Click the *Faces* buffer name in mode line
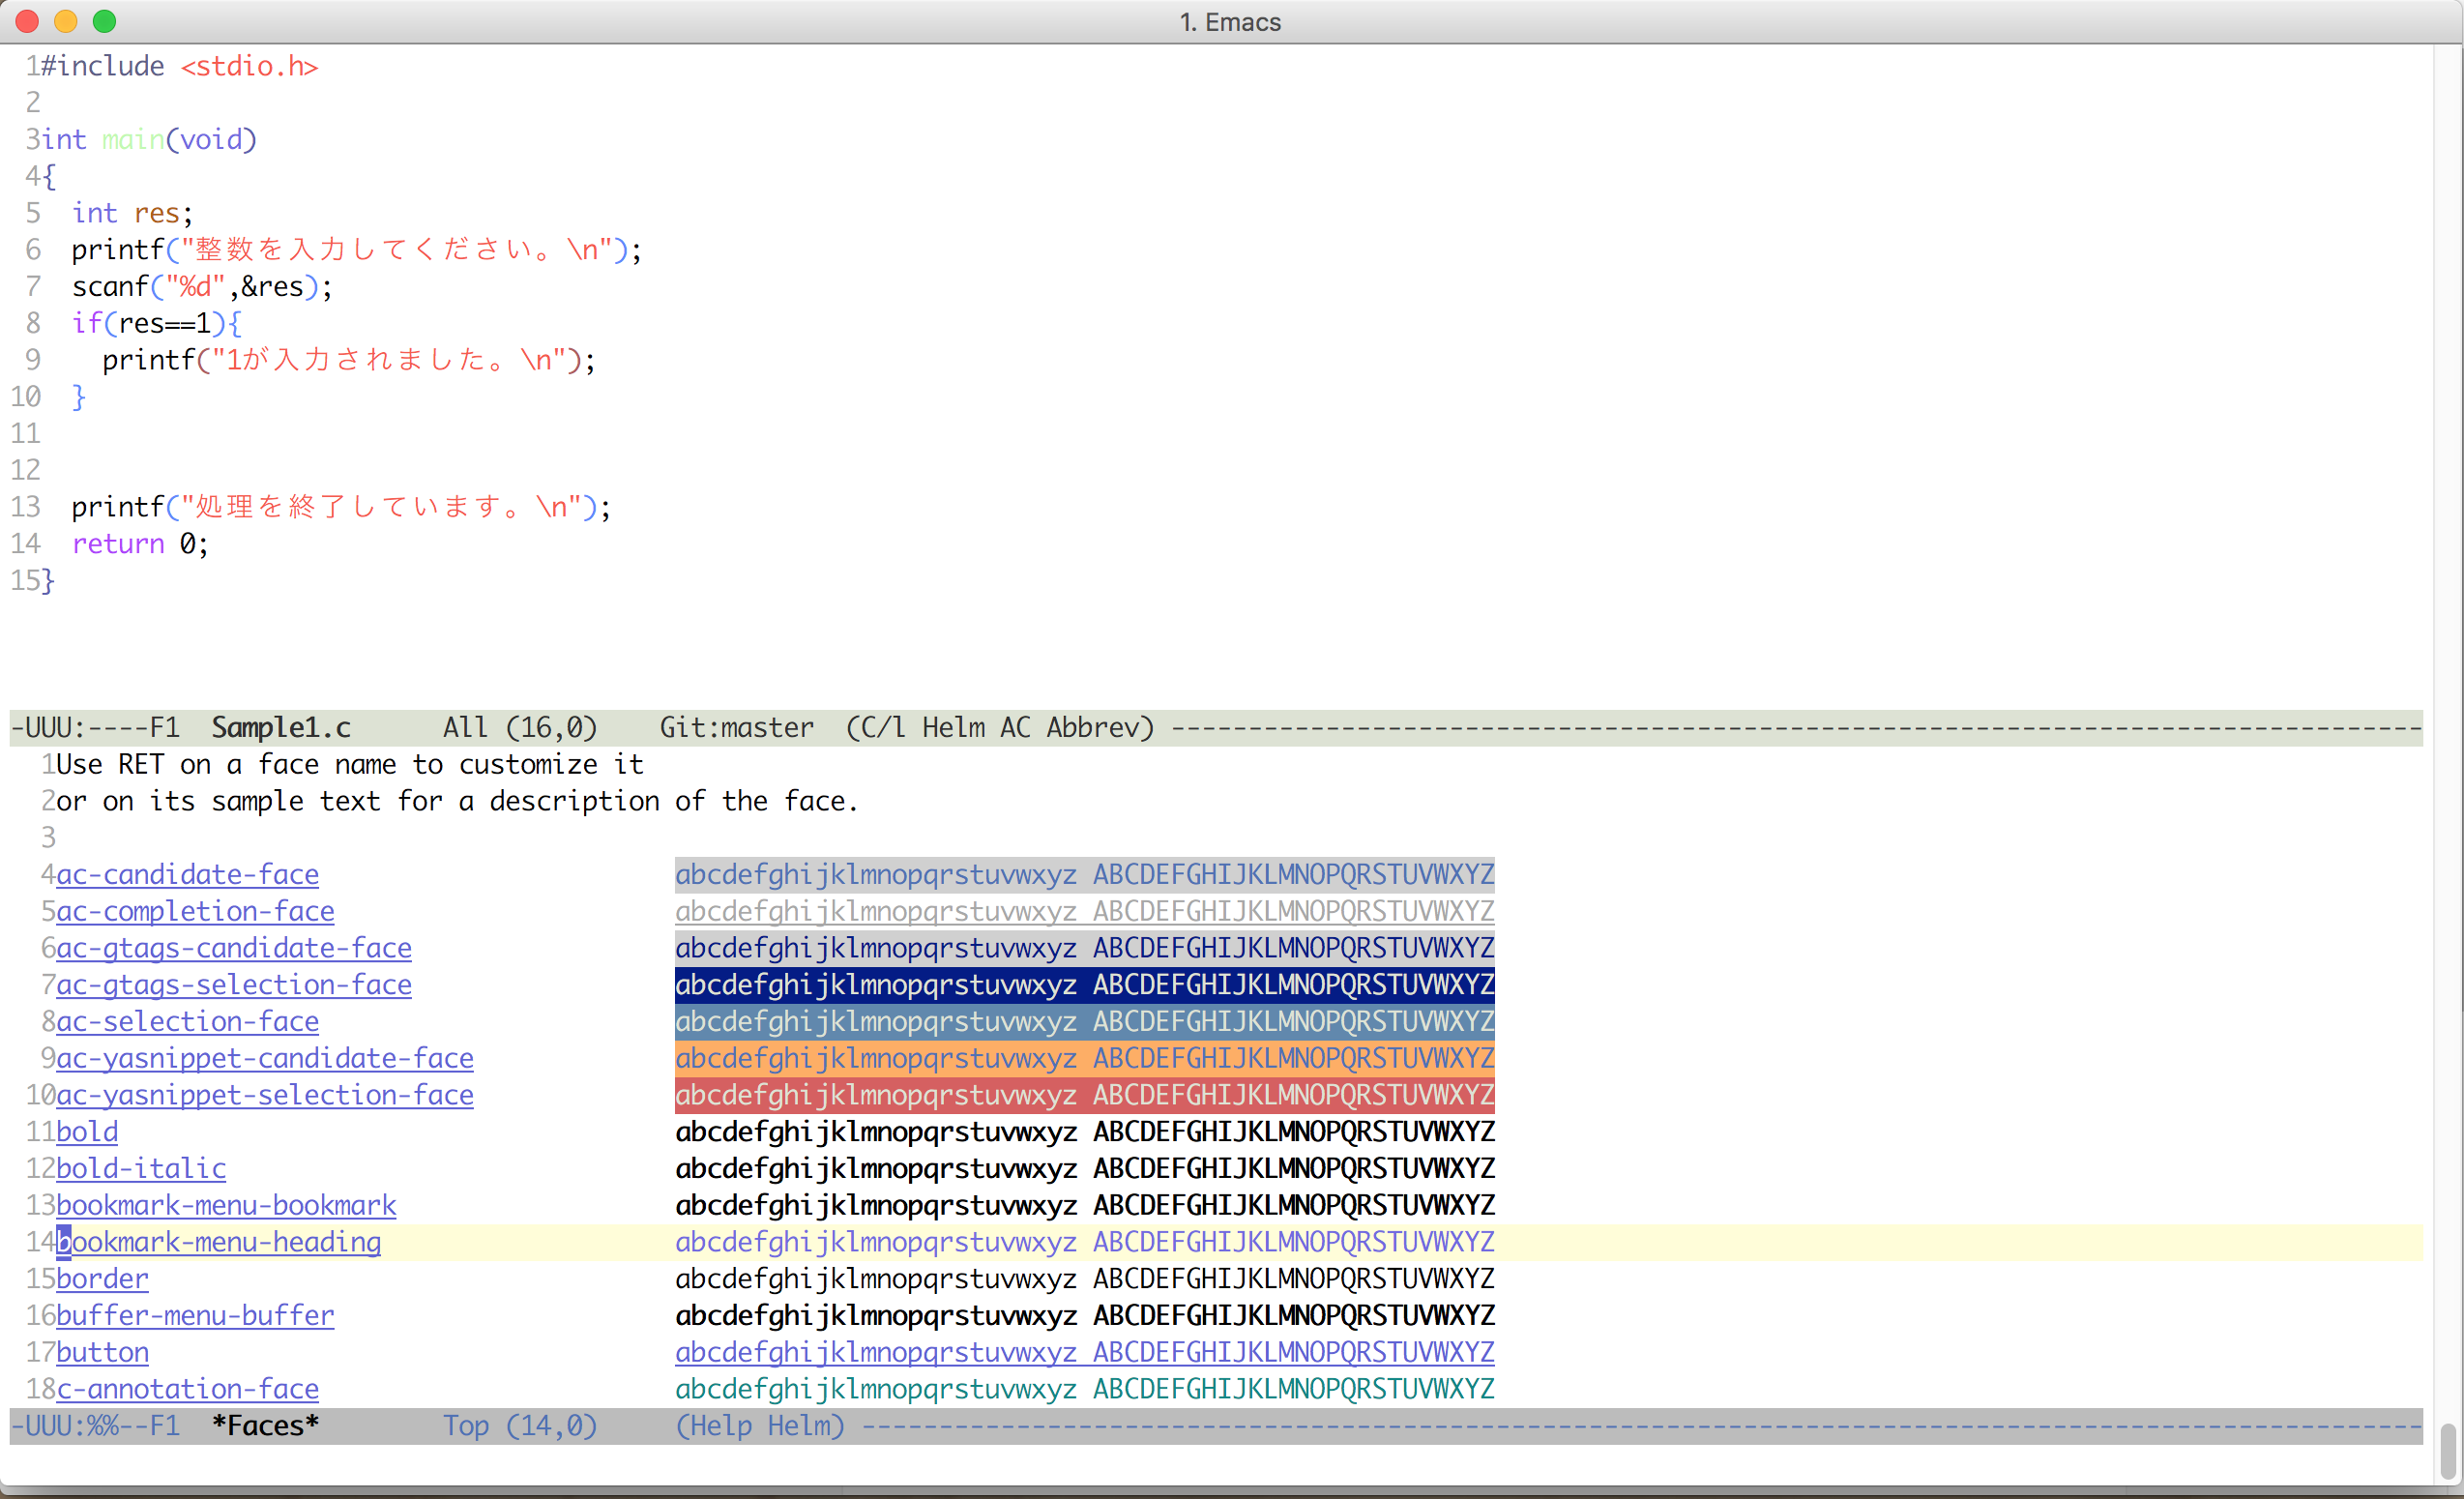This screenshot has height=1499, width=2464. click(x=265, y=1425)
